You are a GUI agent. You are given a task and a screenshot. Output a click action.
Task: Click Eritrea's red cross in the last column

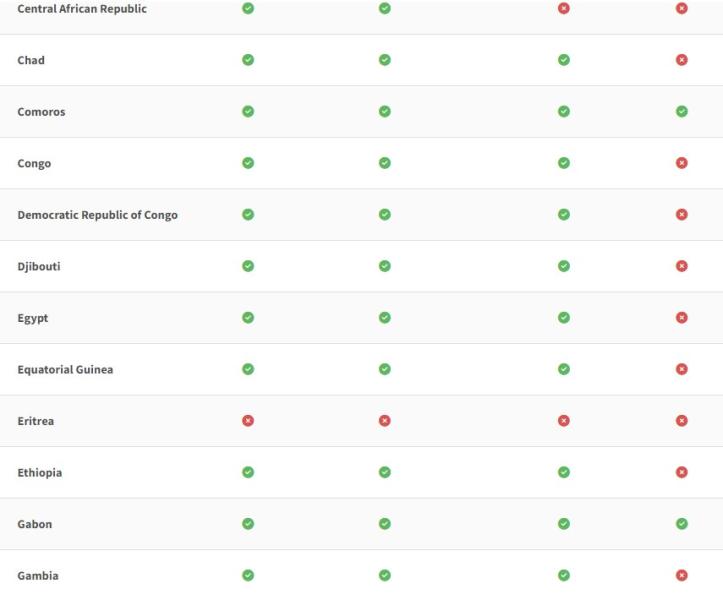(682, 421)
